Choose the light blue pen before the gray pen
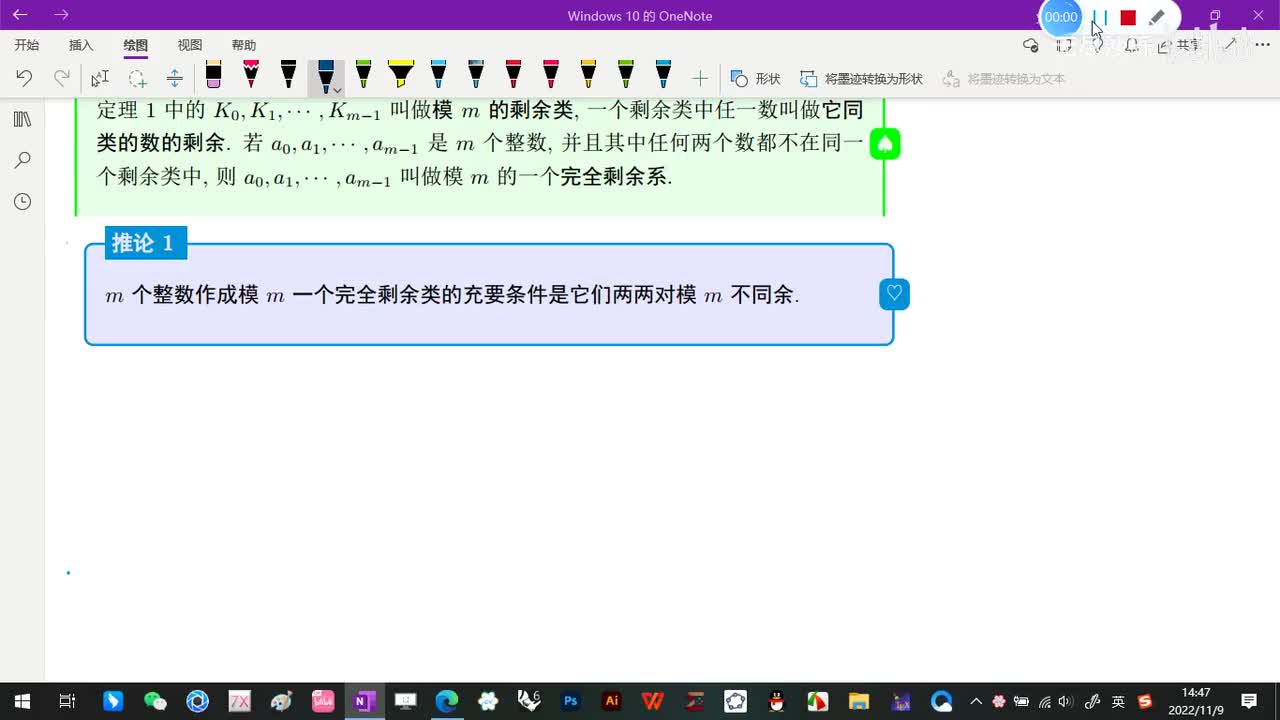This screenshot has width=1280, height=720. click(x=438, y=76)
